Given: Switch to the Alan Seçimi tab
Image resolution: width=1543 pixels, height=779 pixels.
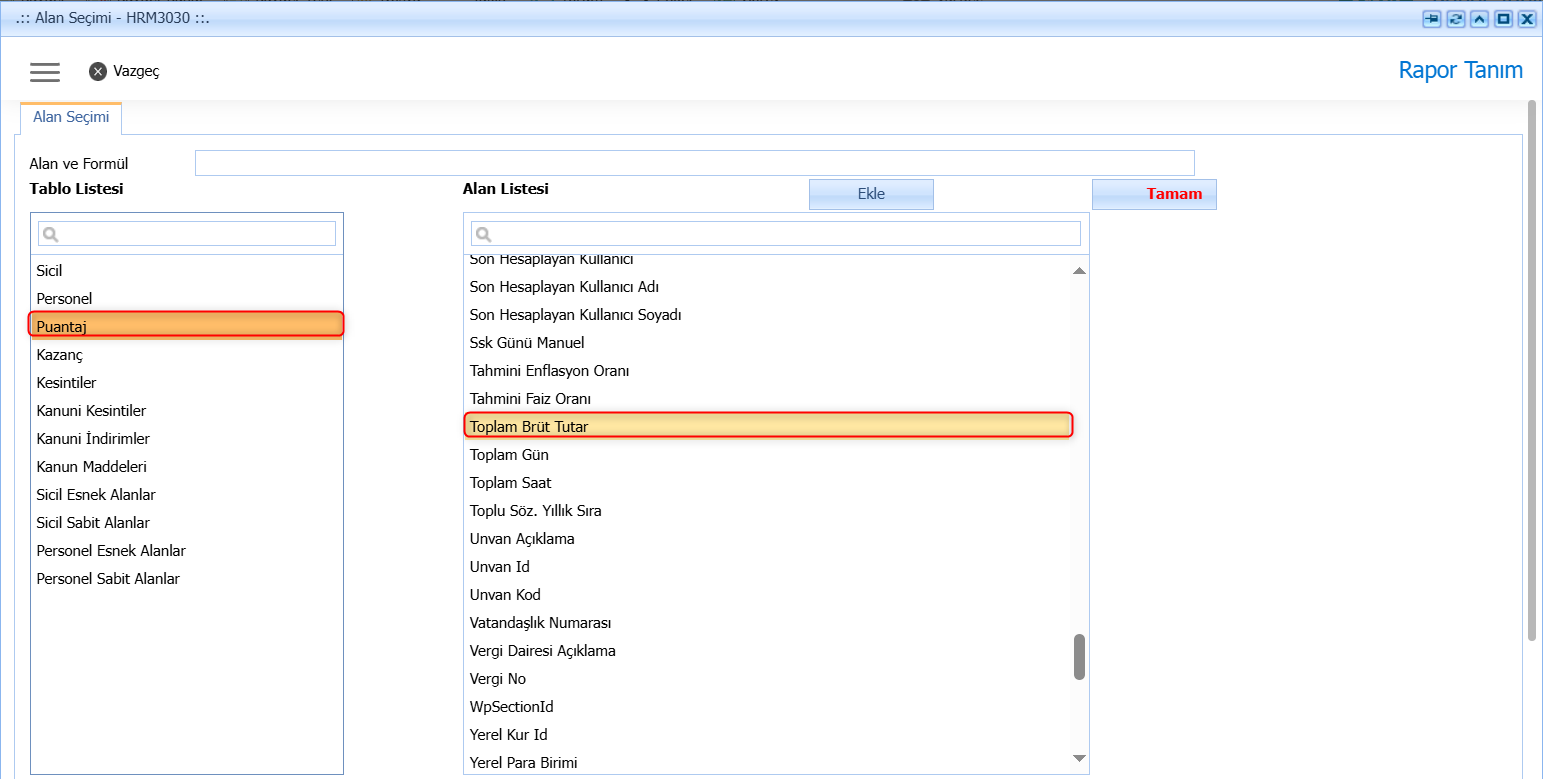Looking at the screenshot, I should click(71, 117).
